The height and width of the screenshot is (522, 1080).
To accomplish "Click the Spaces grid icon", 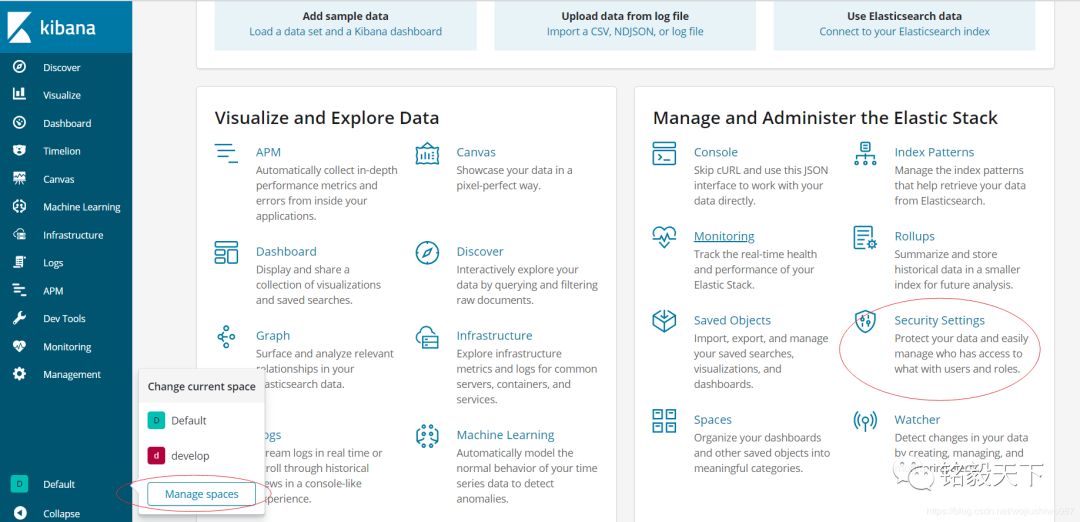I will (x=664, y=421).
